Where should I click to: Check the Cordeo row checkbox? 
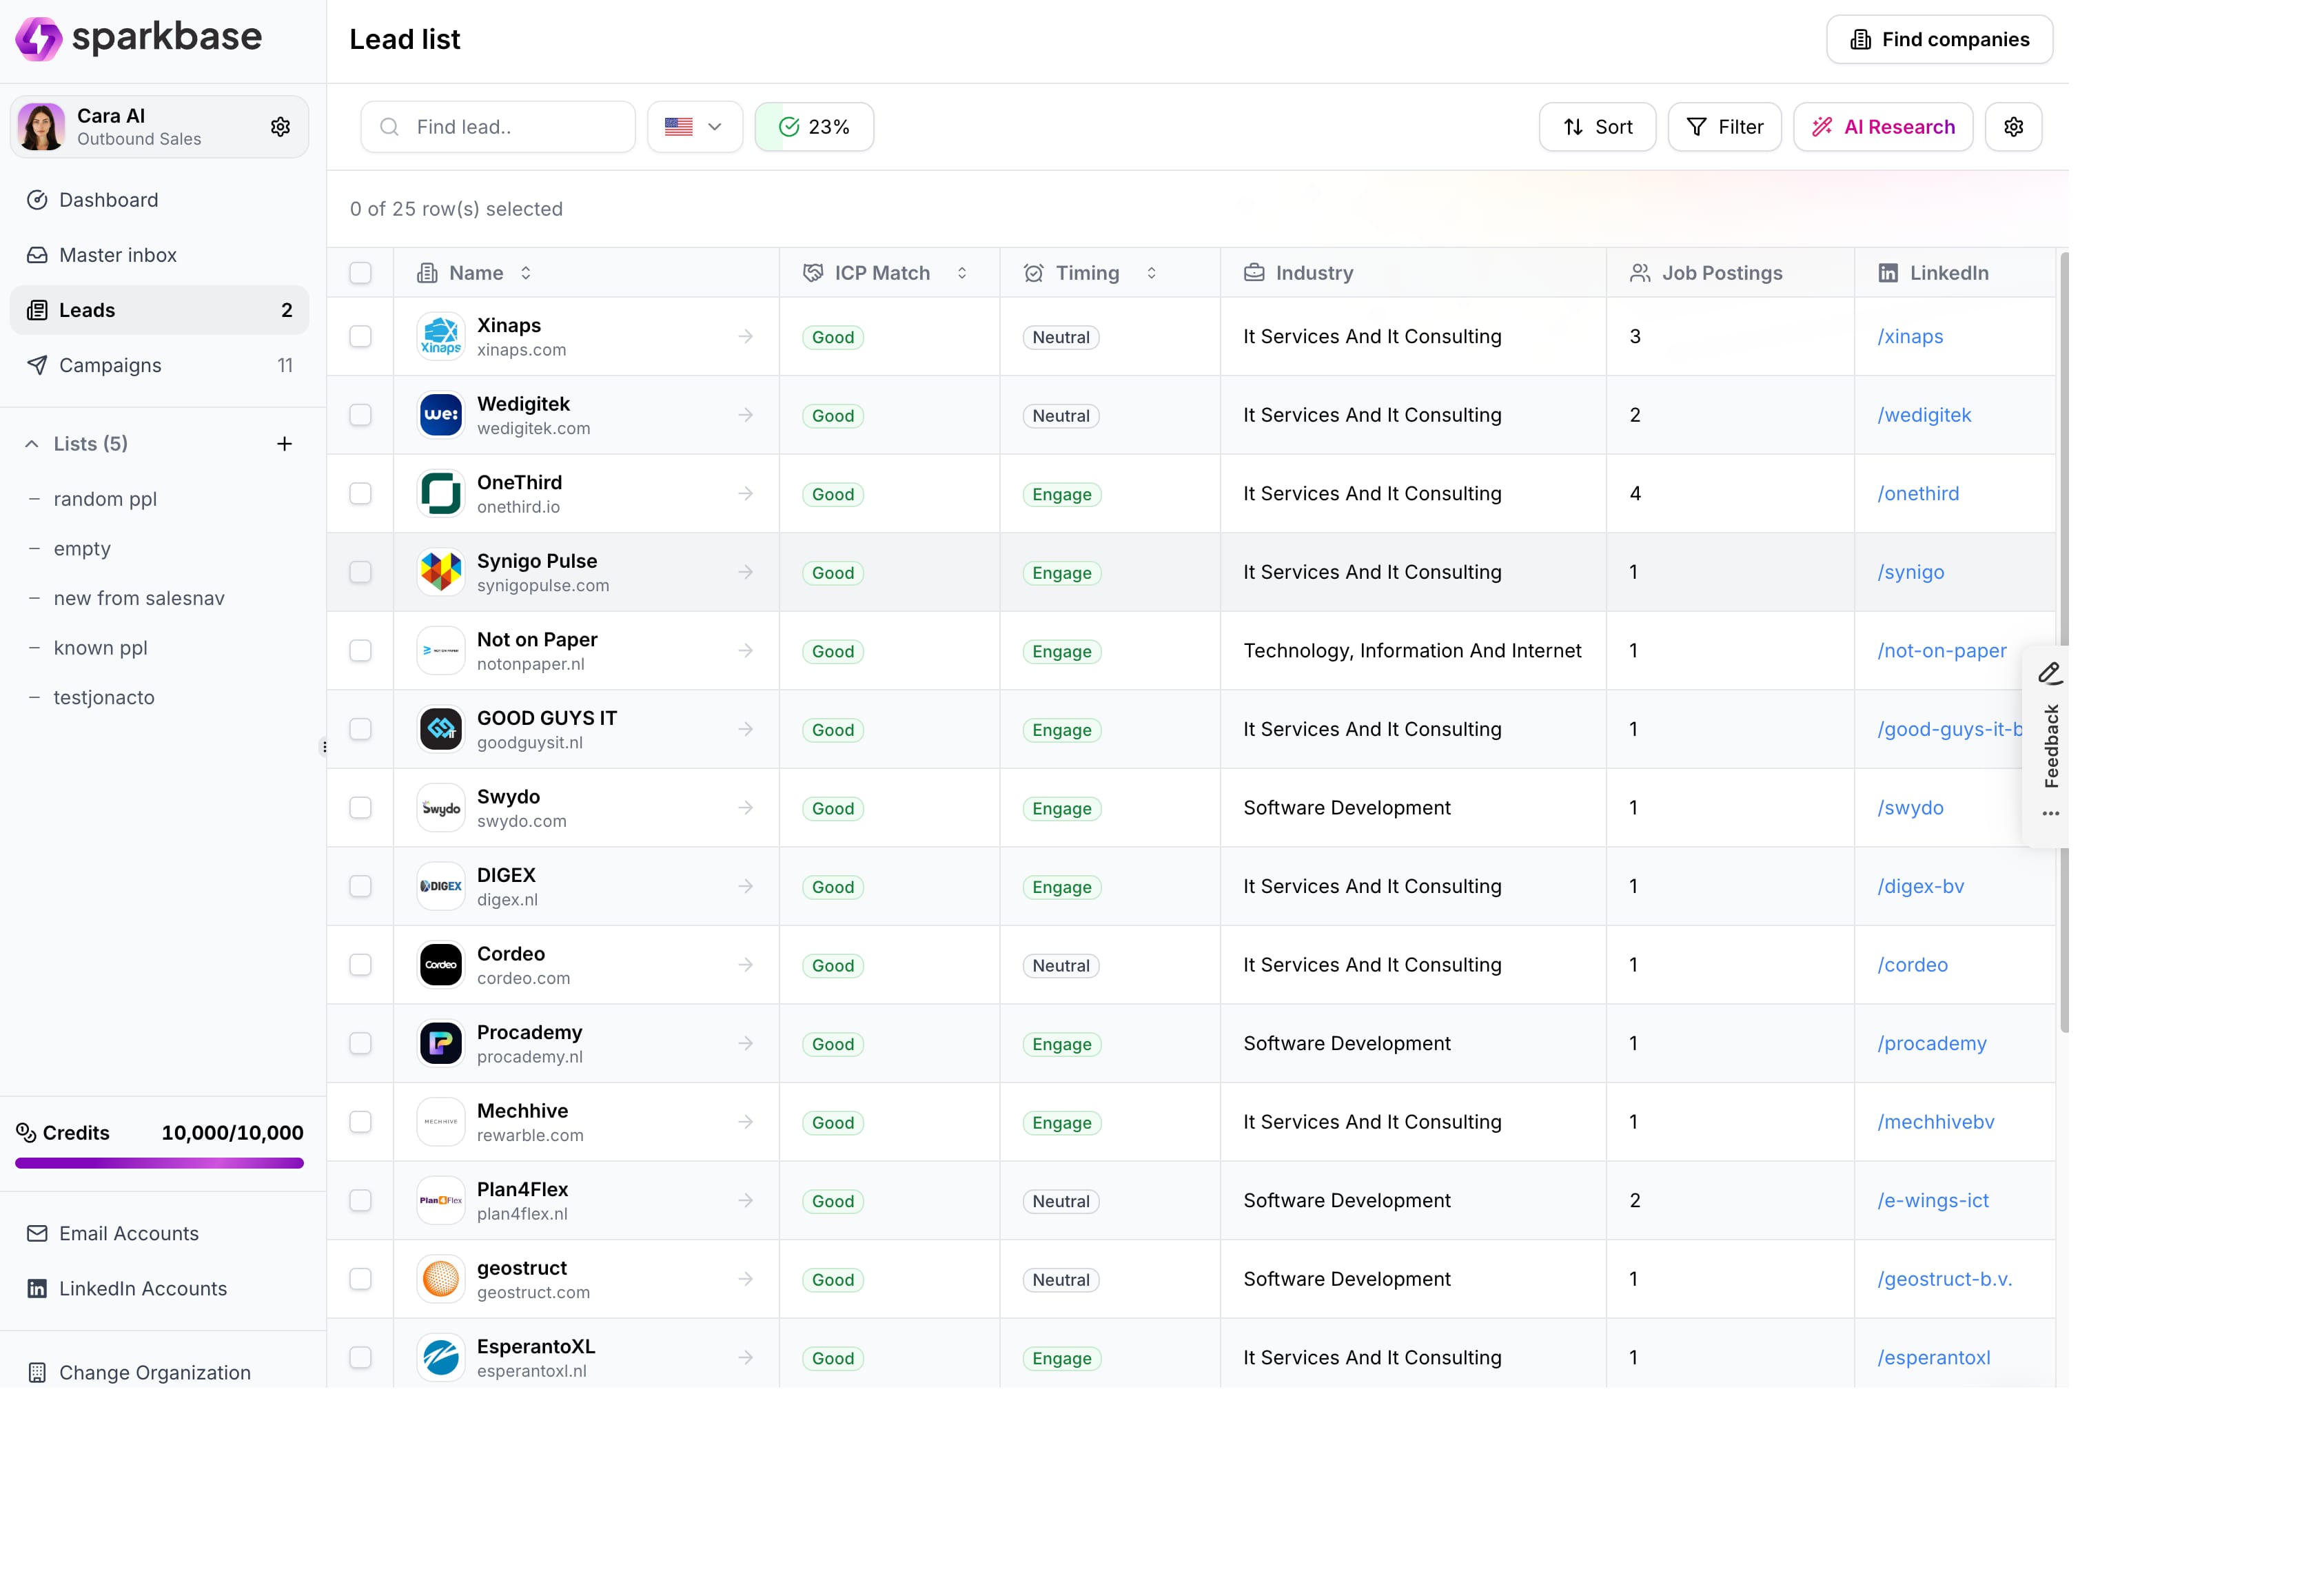pos(361,965)
